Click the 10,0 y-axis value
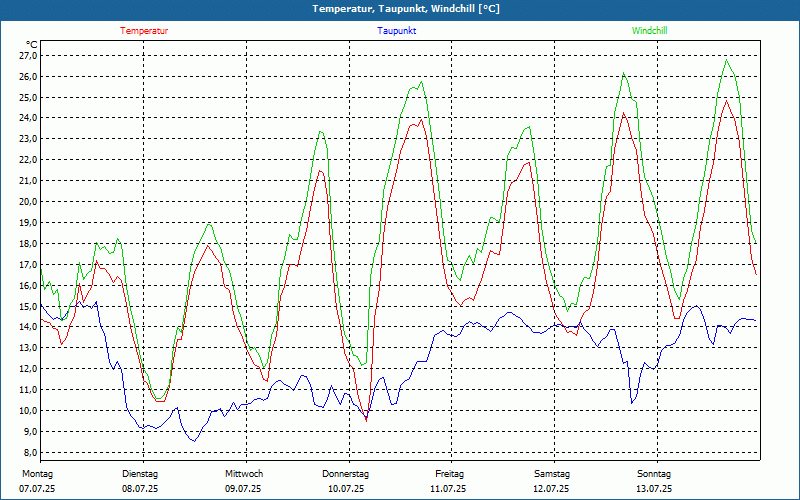This screenshot has width=800, height=500. [29, 411]
